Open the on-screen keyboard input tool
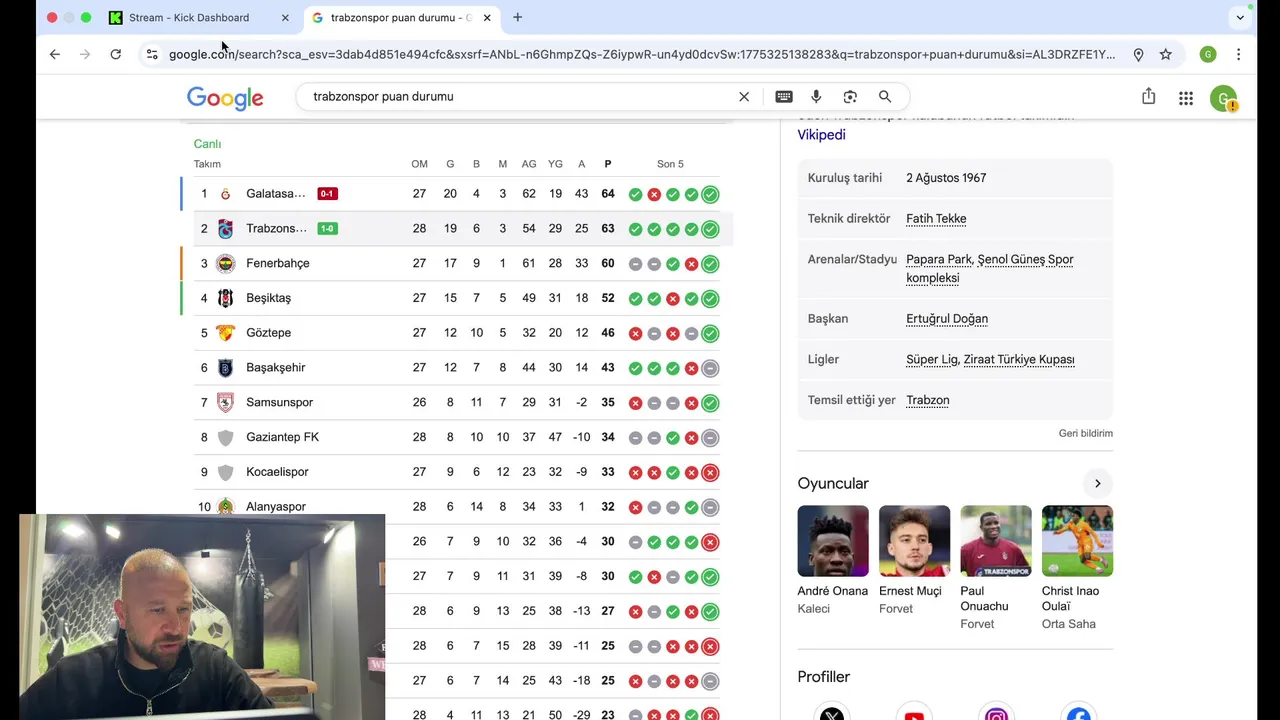This screenshot has height=720, width=1280. 784,97
